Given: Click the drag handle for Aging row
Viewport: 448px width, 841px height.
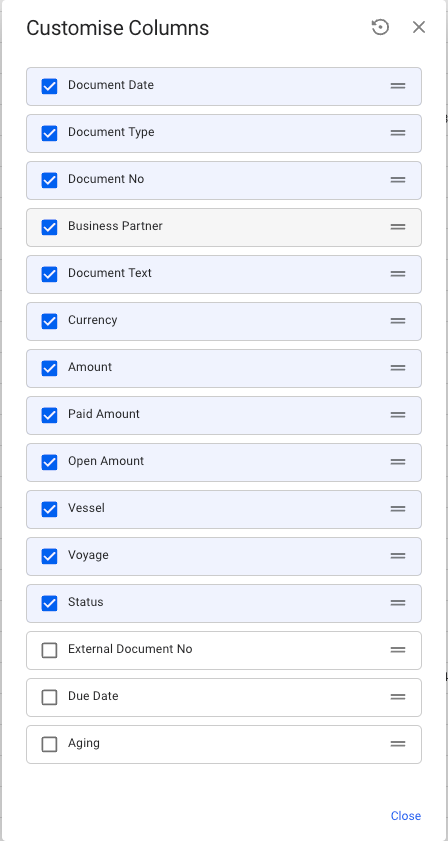Looking at the screenshot, I should [x=398, y=744].
